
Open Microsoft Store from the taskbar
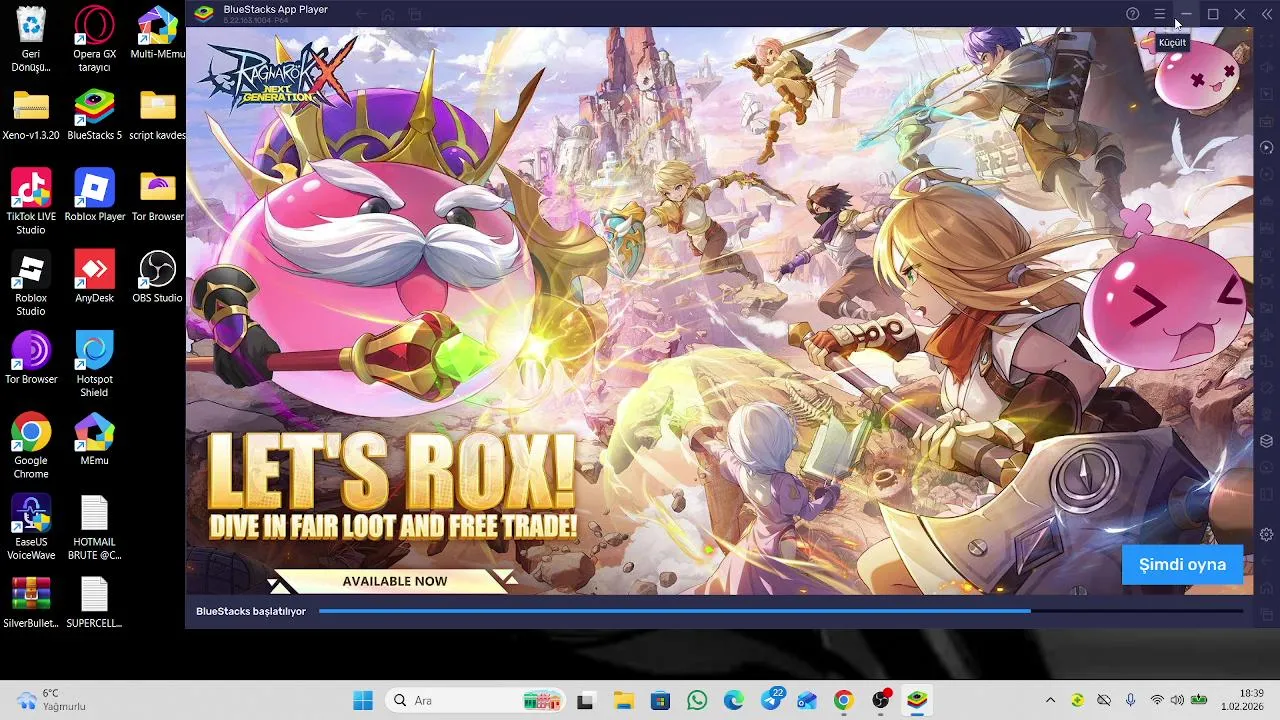coord(660,700)
